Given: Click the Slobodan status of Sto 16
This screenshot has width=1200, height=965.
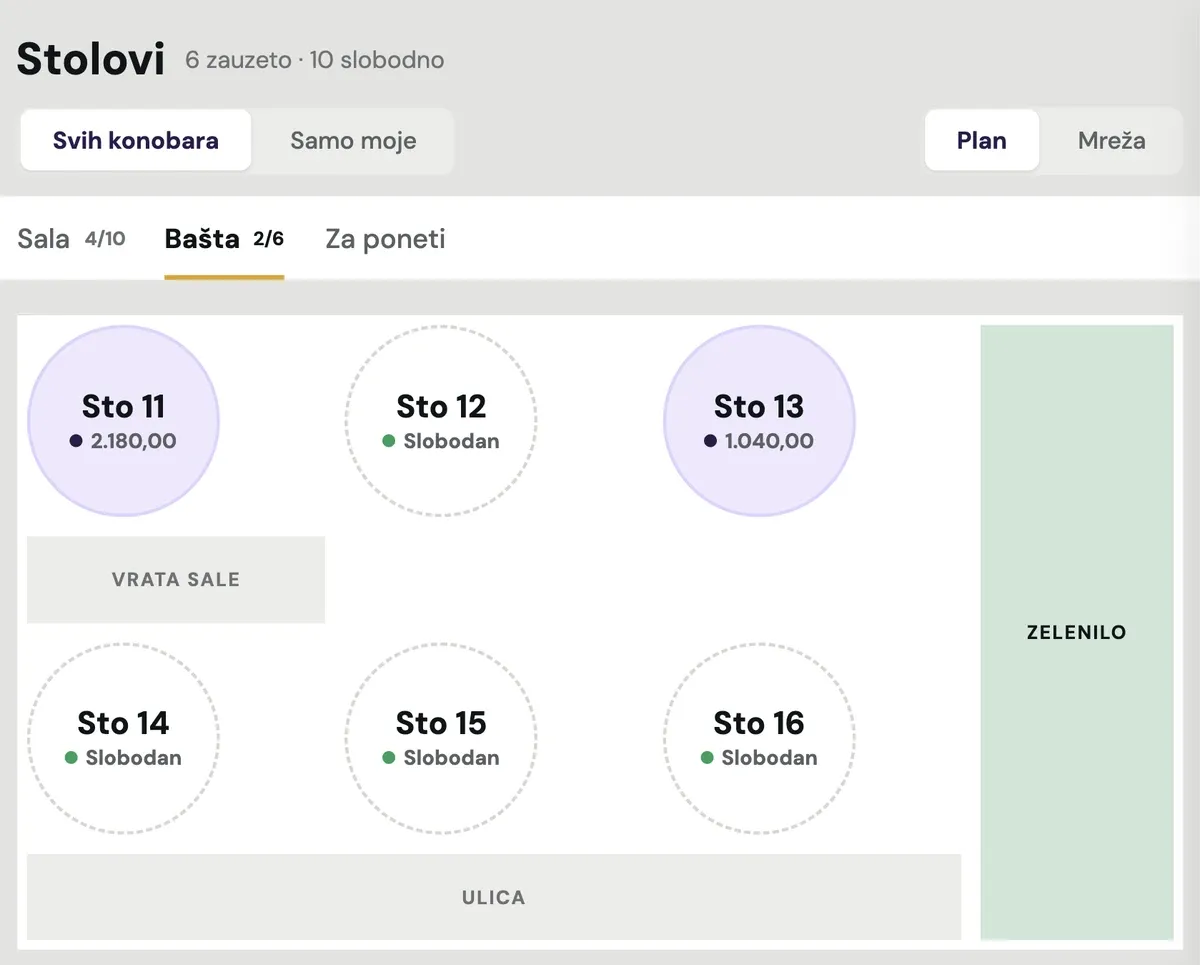Looking at the screenshot, I should pos(769,758).
